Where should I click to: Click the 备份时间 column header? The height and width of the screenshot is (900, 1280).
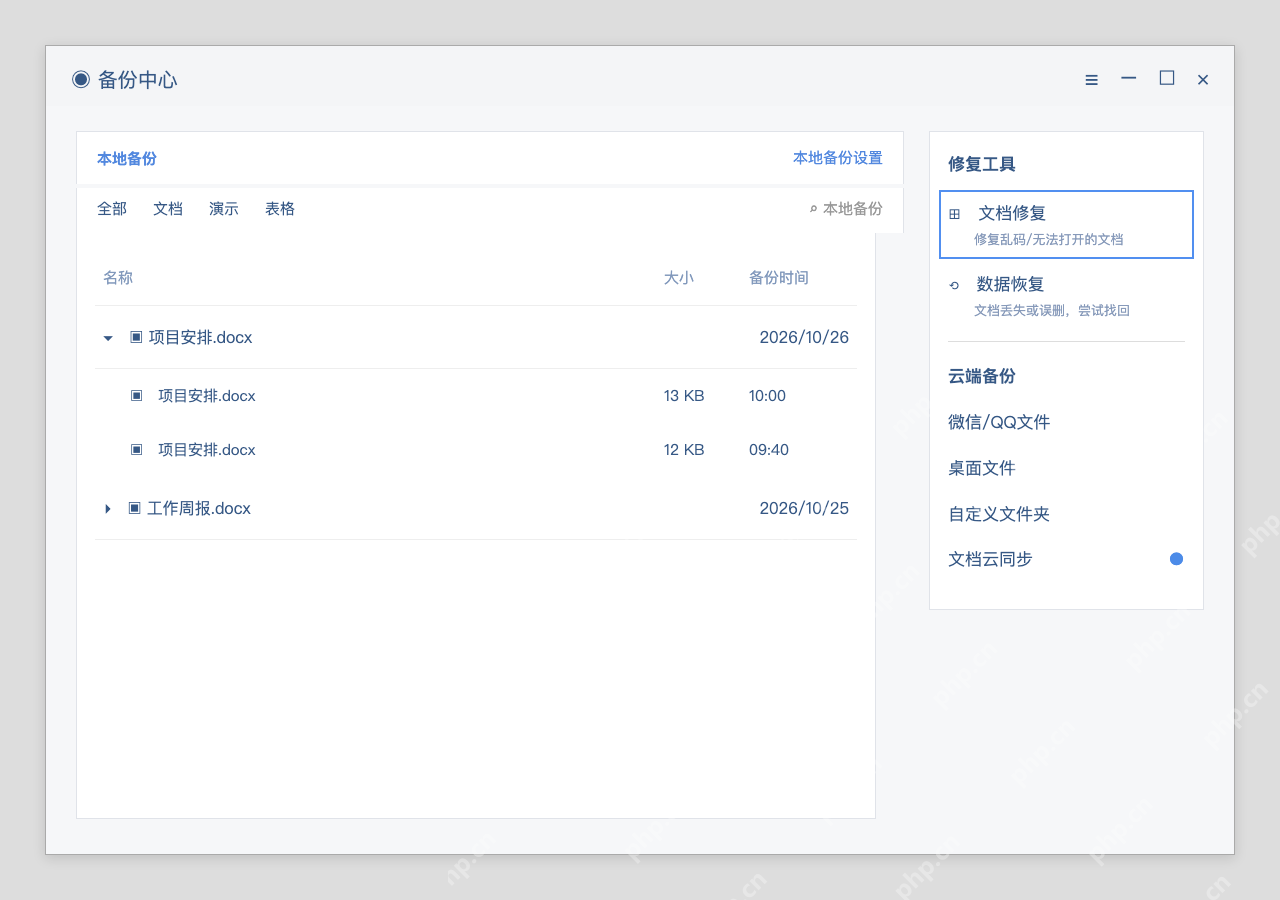pyautogui.click(x=779, y=277)
